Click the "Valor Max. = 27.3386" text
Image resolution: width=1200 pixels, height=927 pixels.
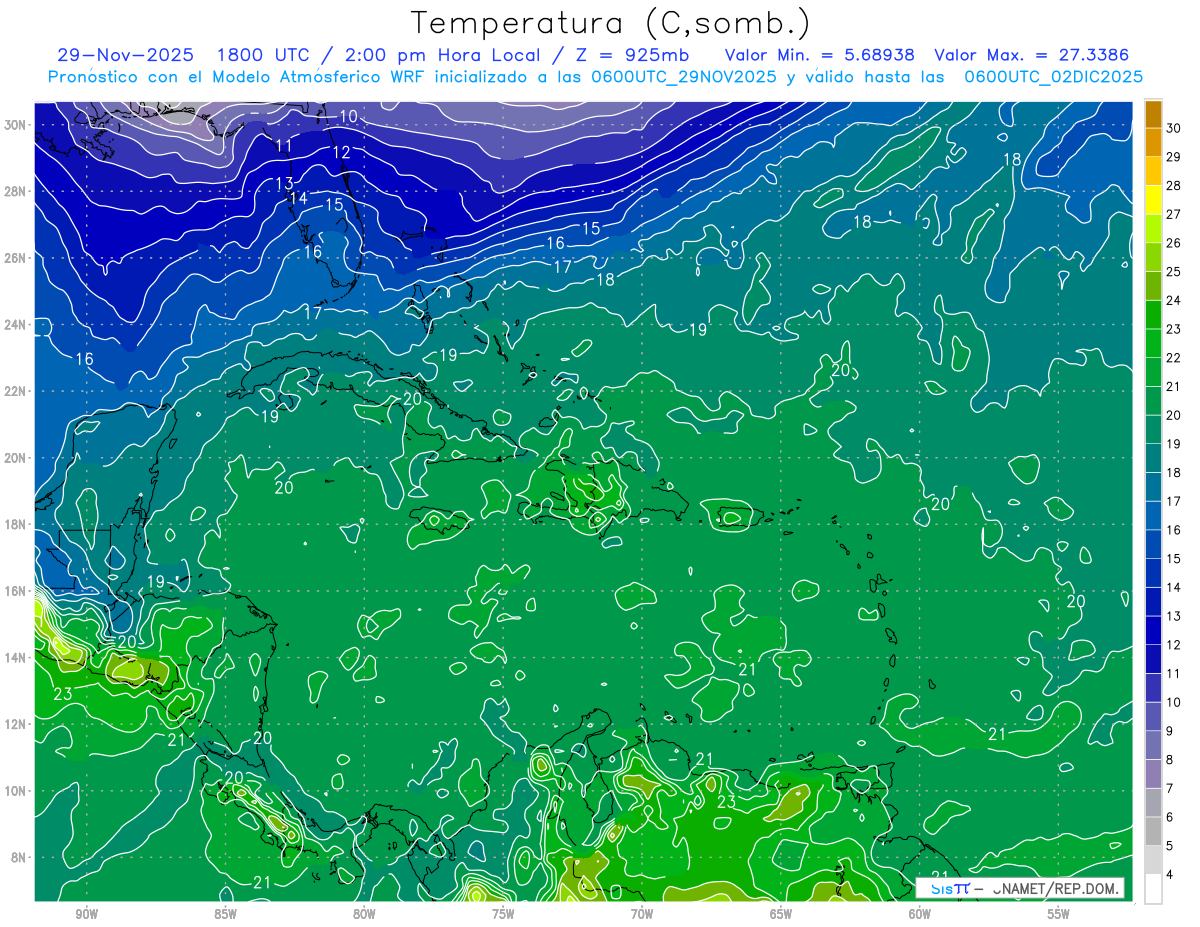[1032, 55]
